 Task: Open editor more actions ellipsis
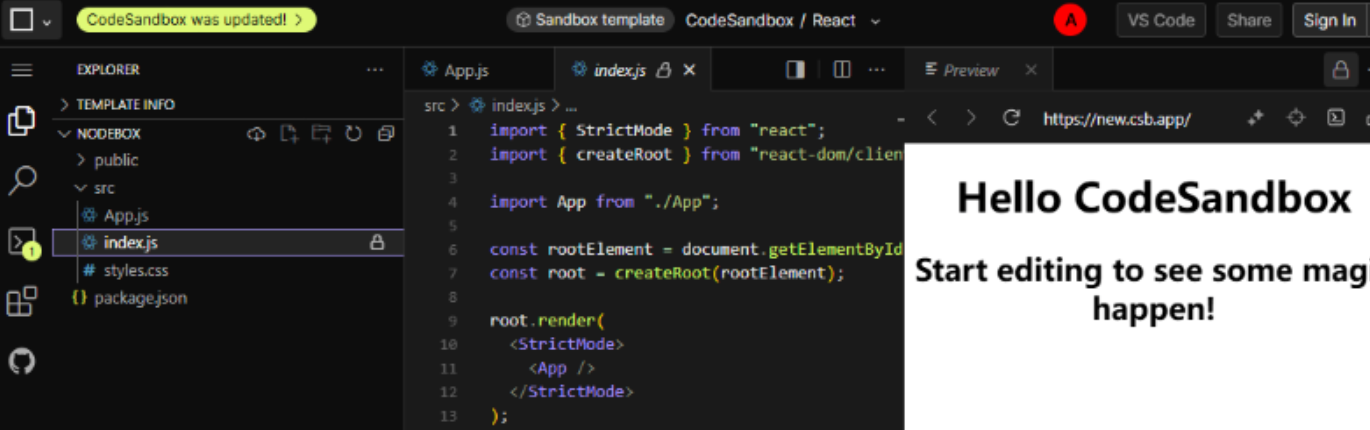[x=877, y=70]
